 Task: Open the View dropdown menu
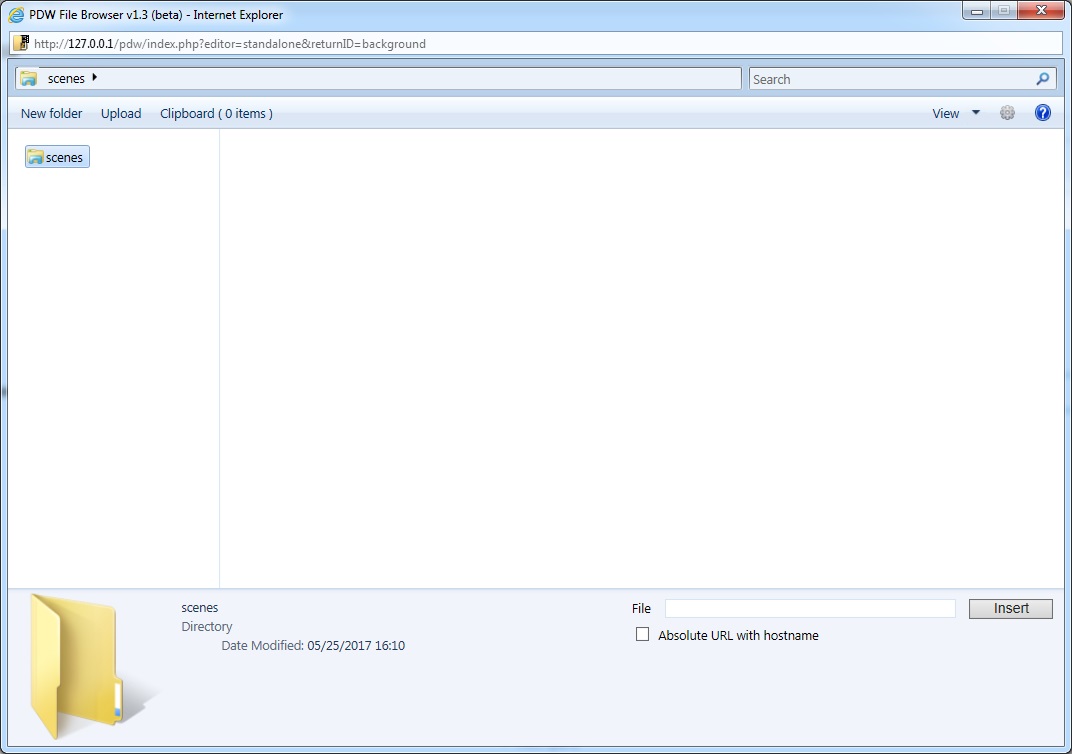pyautogui.click(x=956, y=113)
